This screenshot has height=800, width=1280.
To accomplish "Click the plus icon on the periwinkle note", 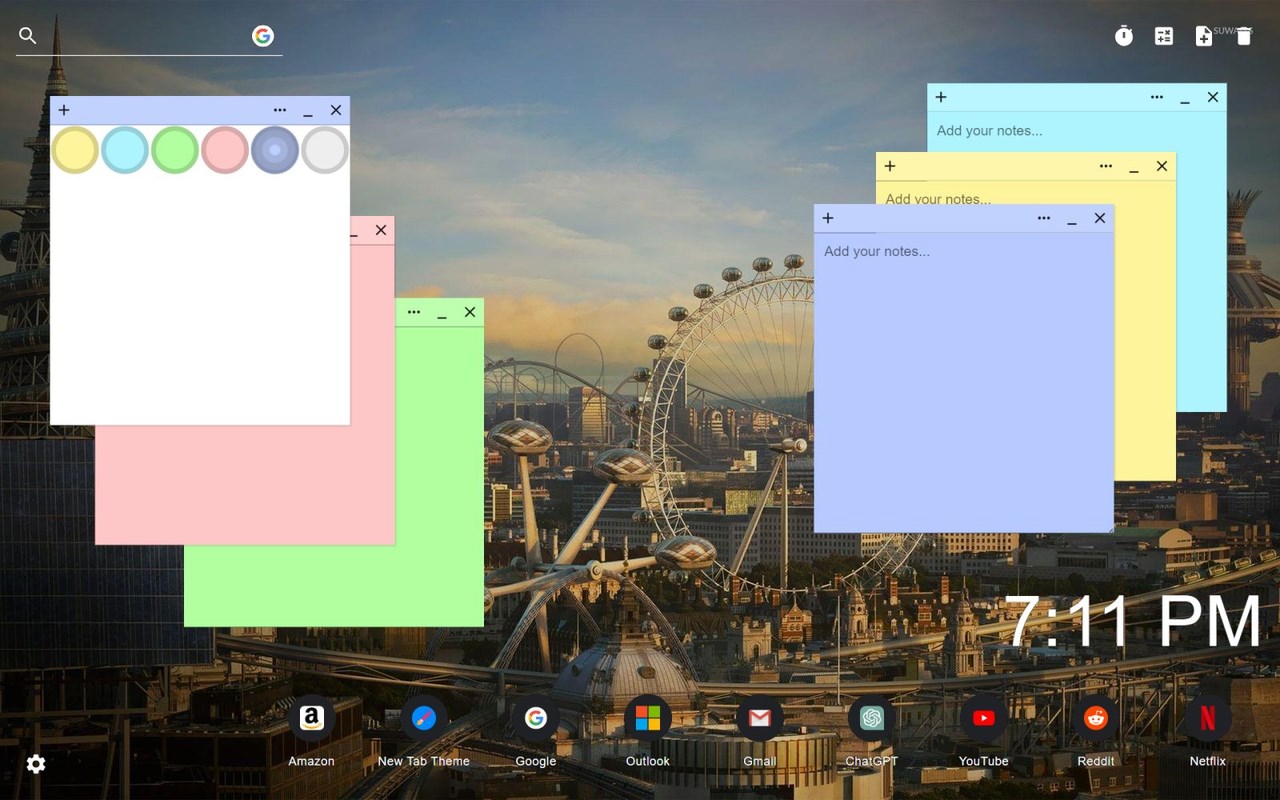I will [828, 218].
